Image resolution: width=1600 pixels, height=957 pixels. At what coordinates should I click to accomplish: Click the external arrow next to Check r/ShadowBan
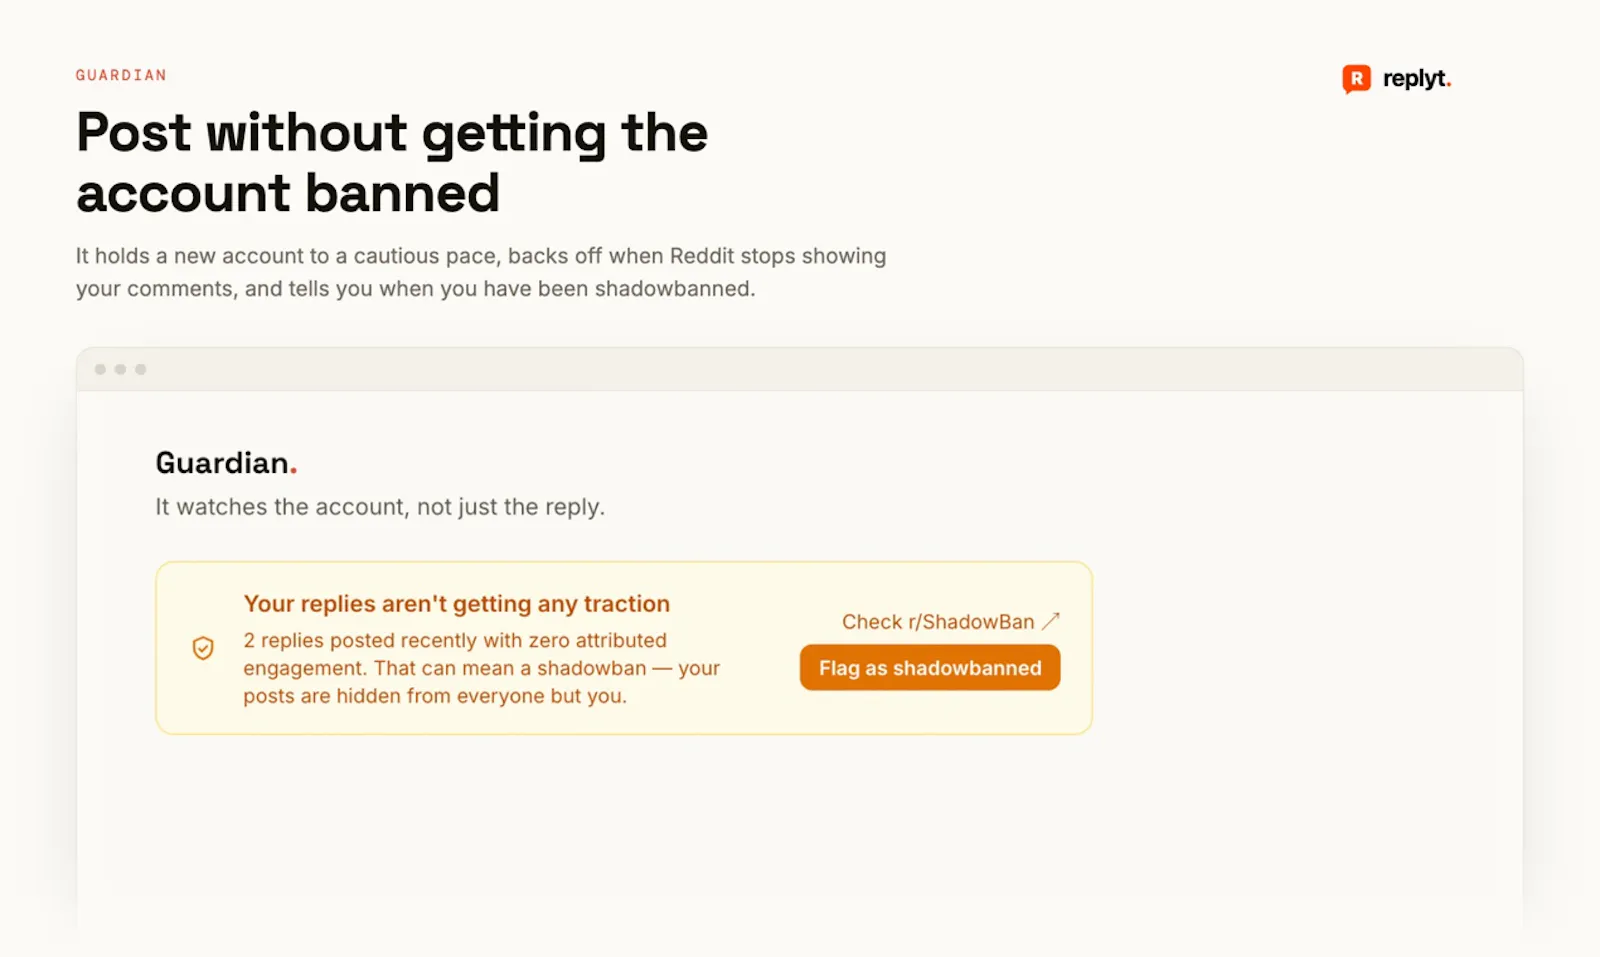coord(1050,621)
